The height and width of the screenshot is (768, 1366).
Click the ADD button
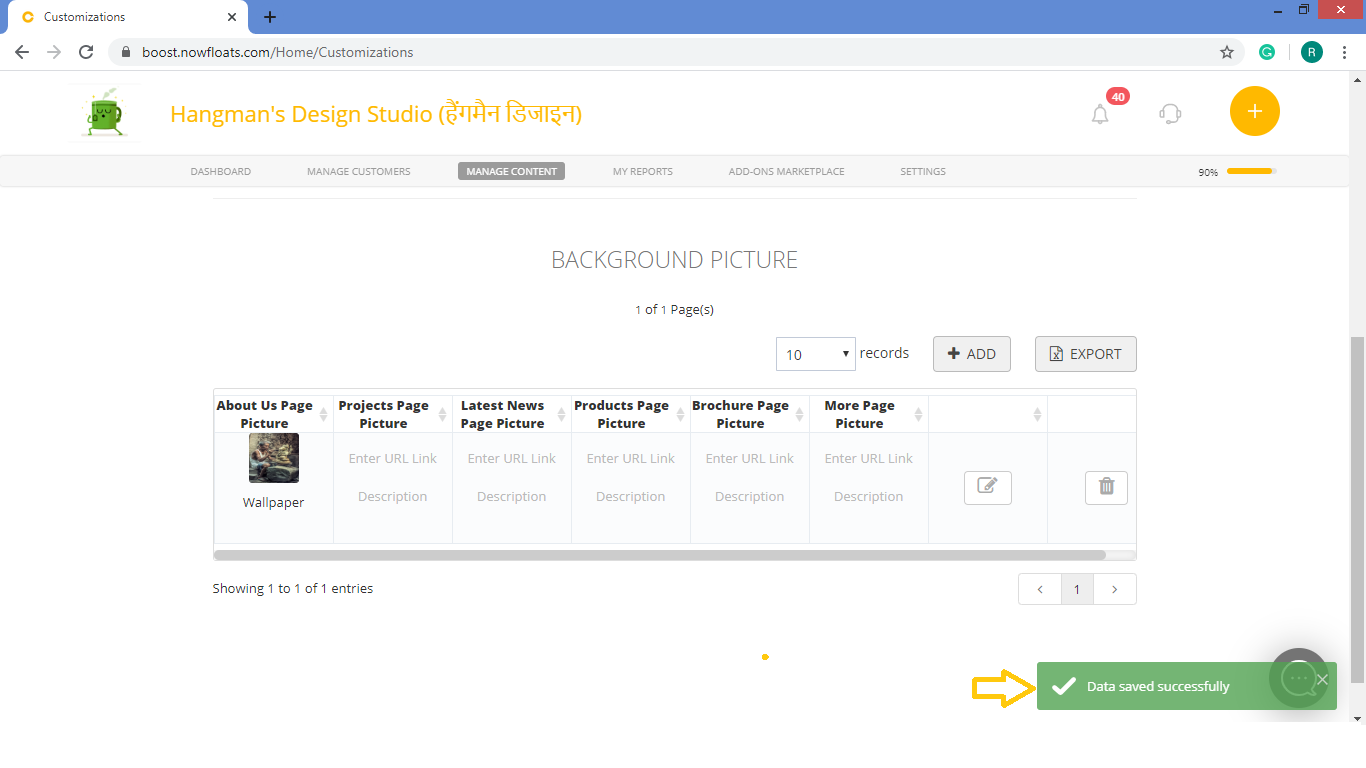point(972,354)
